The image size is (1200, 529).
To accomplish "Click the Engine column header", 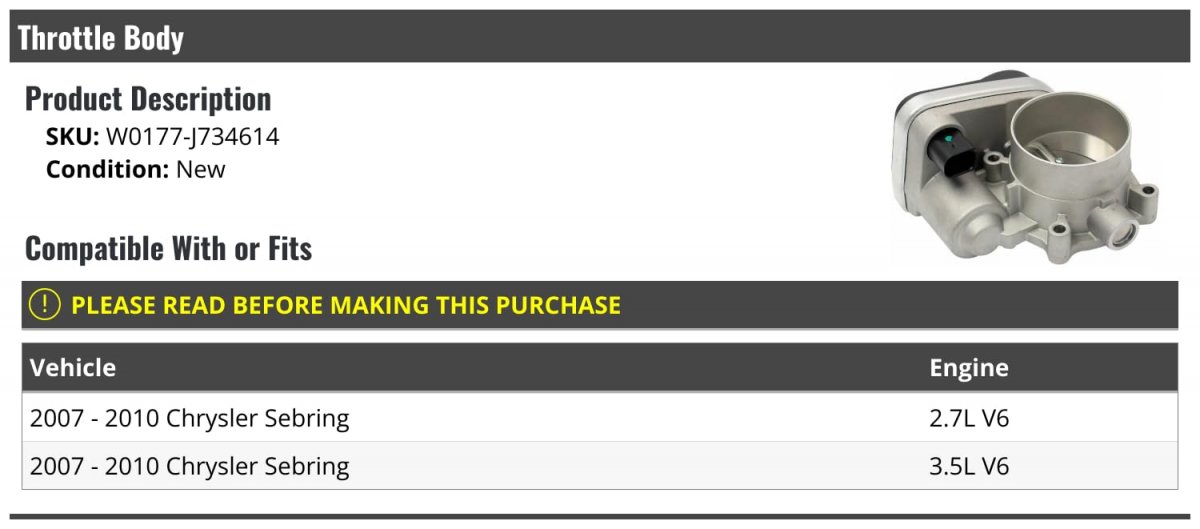I will [x=969, y=367].
